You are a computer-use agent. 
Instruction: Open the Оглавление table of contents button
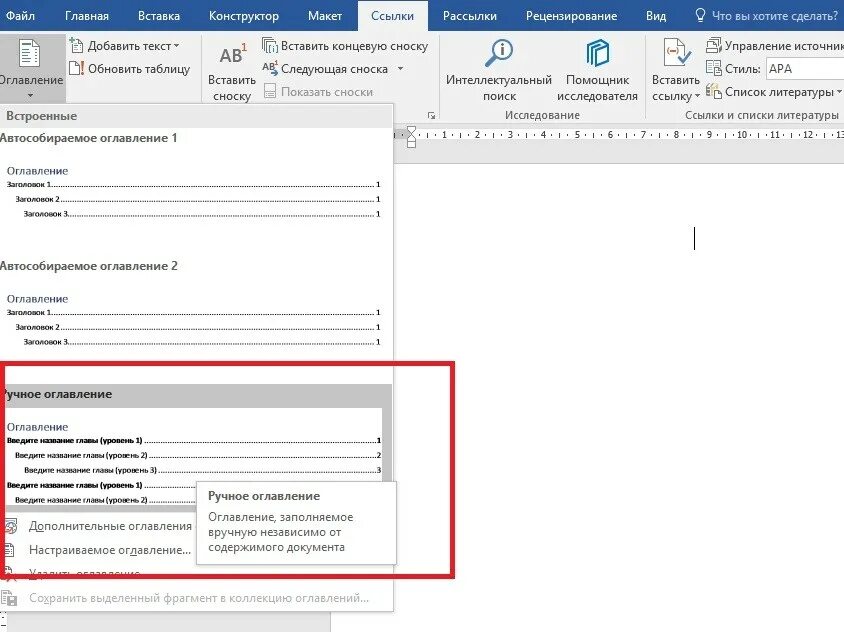[31, 68]
